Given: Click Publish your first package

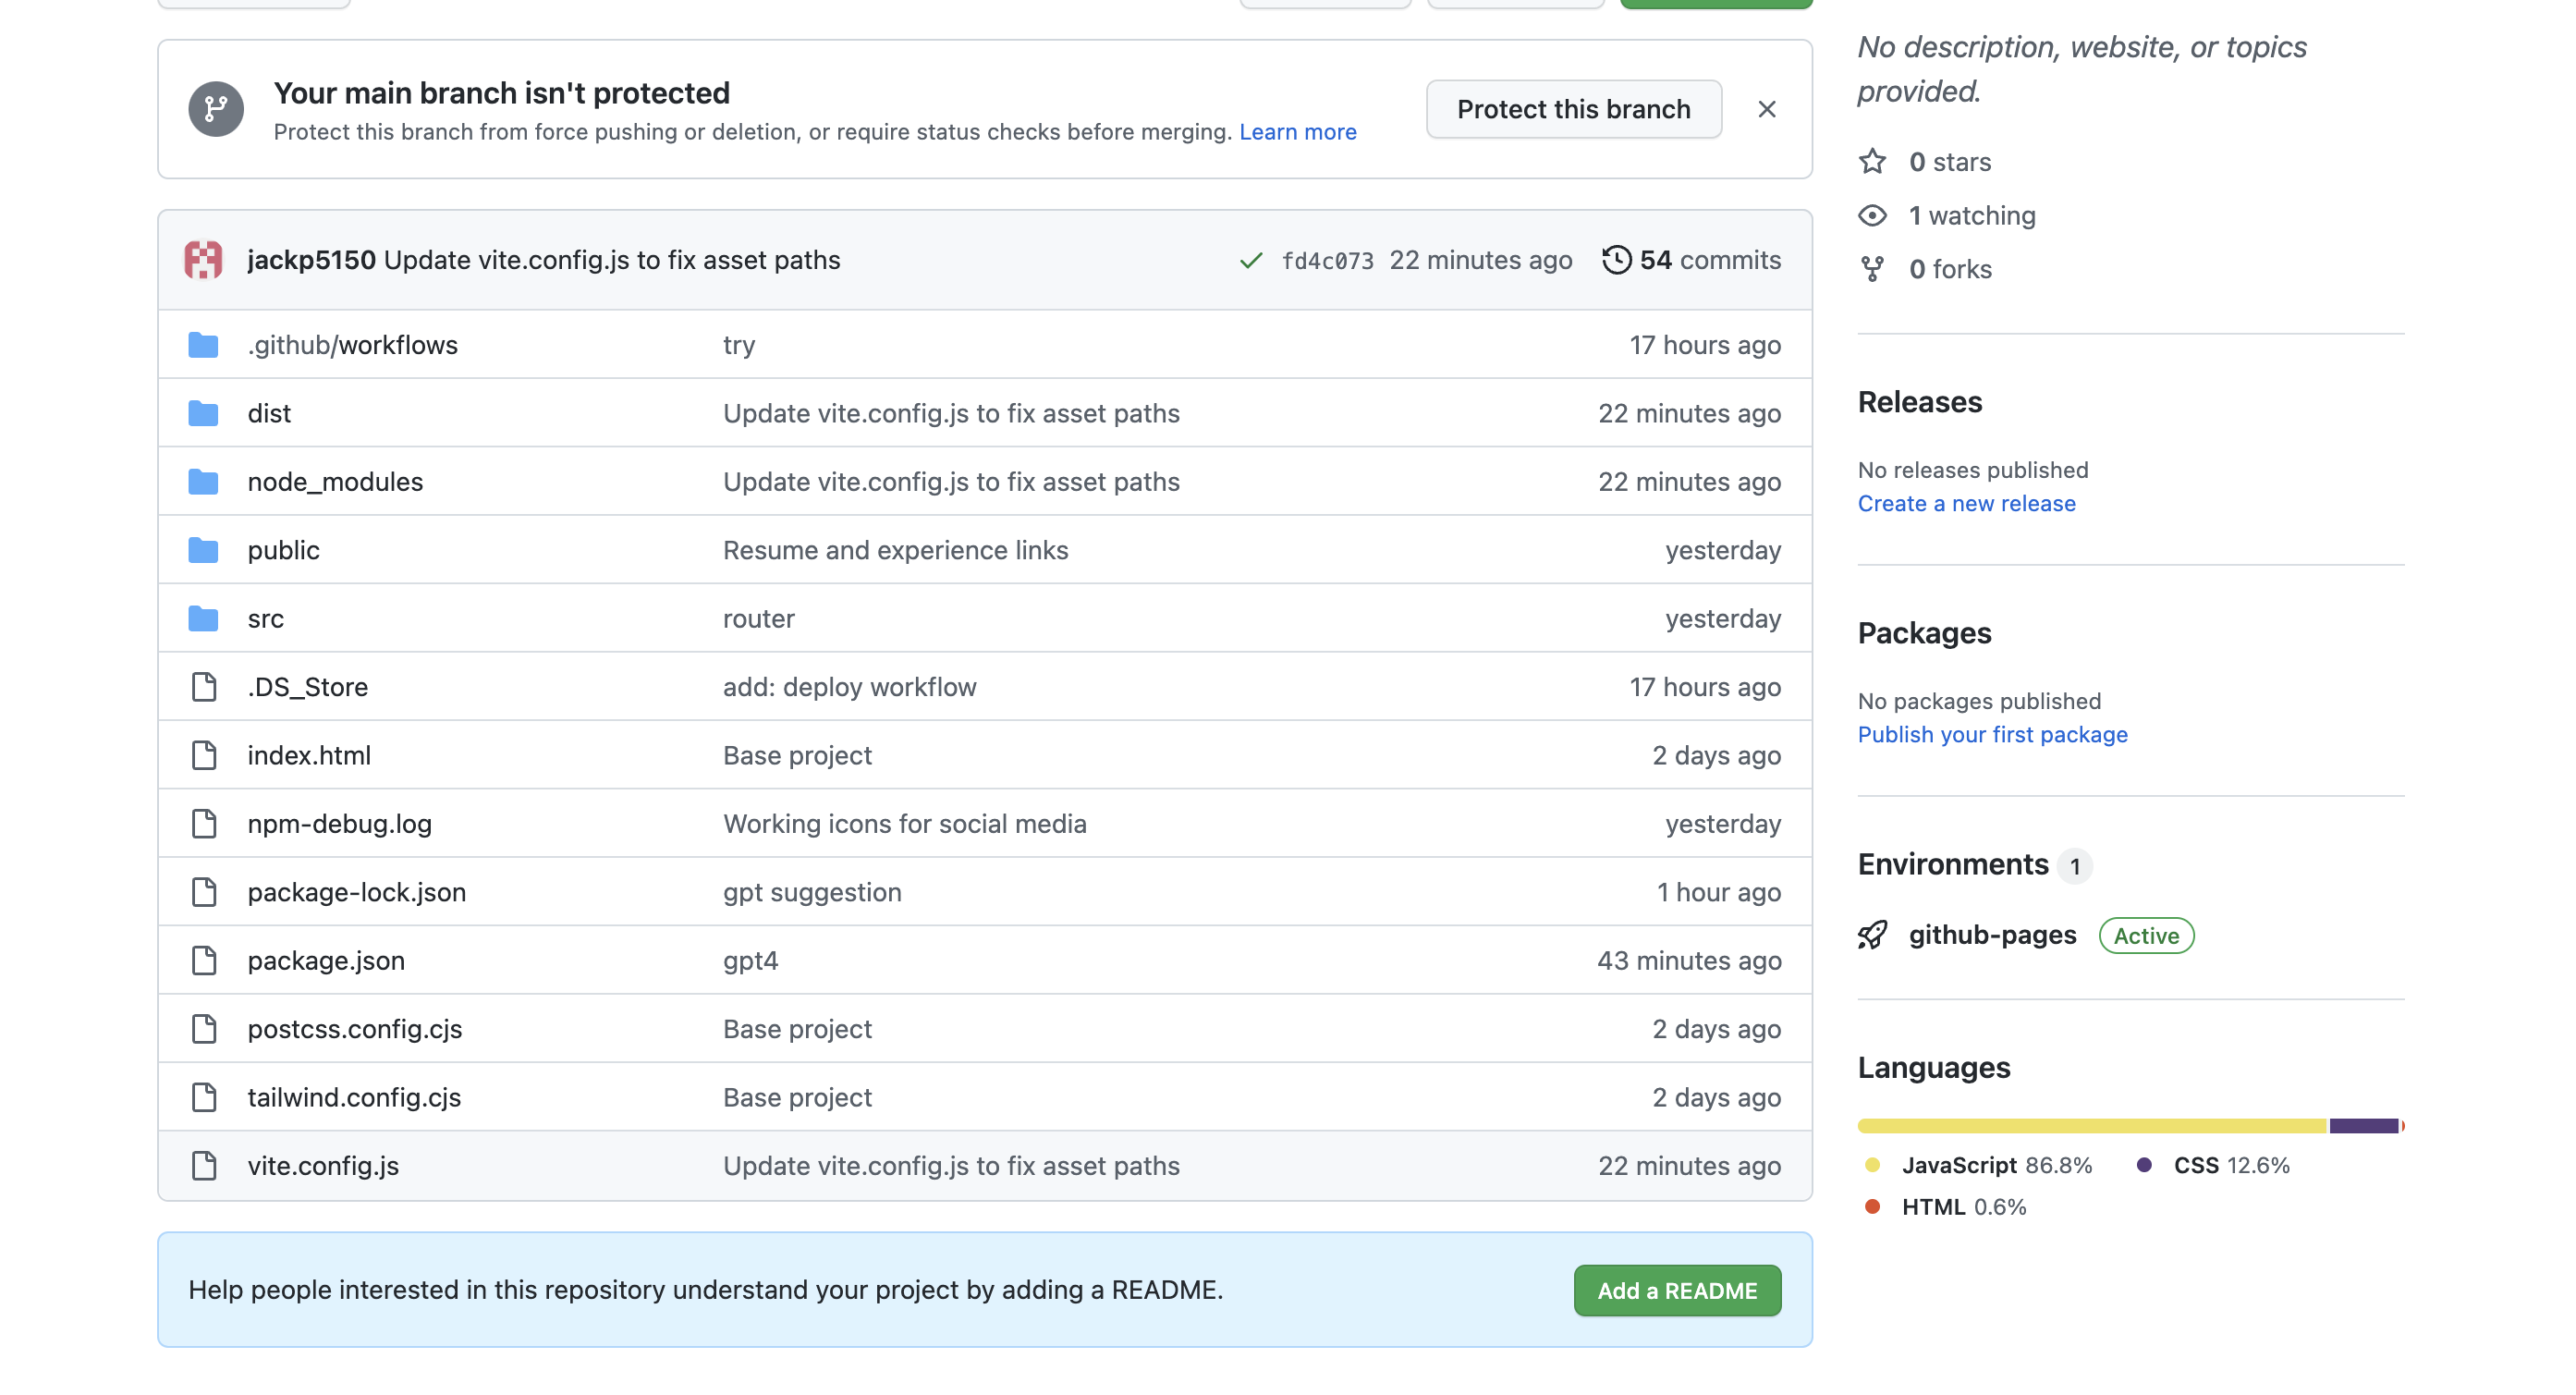Looking at the screenshot, I should [x=1992, y=735].
